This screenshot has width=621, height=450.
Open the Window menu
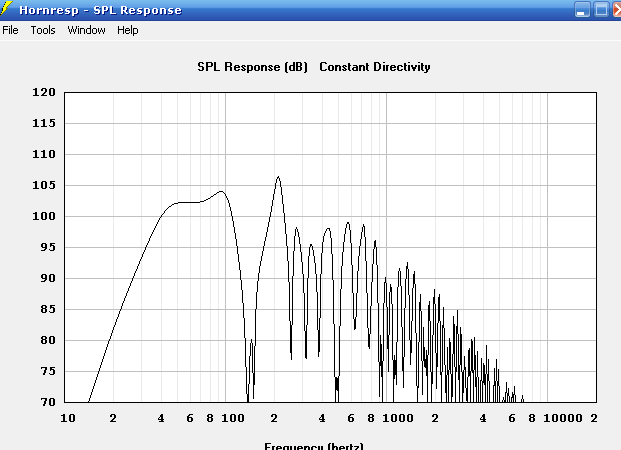point(86,30)
